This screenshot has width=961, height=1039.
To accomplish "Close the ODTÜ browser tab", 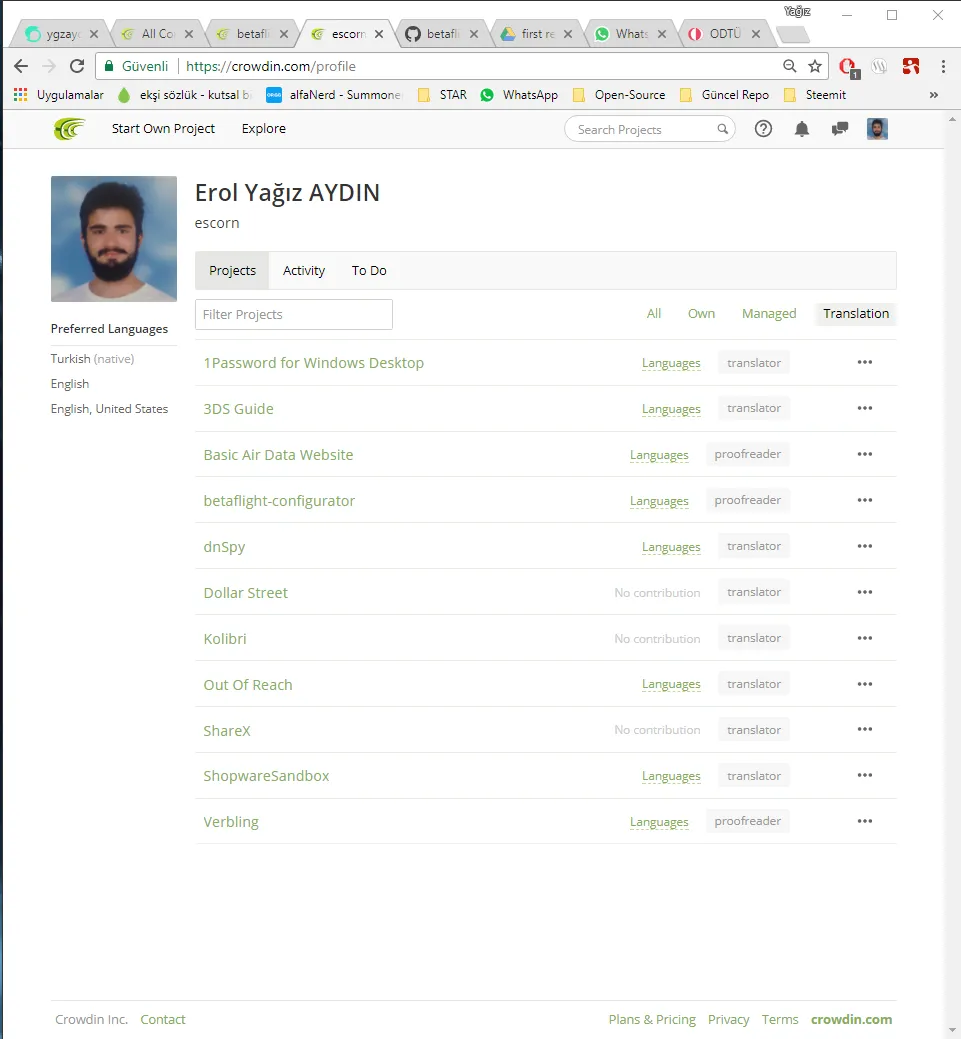I will tap(756, 34).
